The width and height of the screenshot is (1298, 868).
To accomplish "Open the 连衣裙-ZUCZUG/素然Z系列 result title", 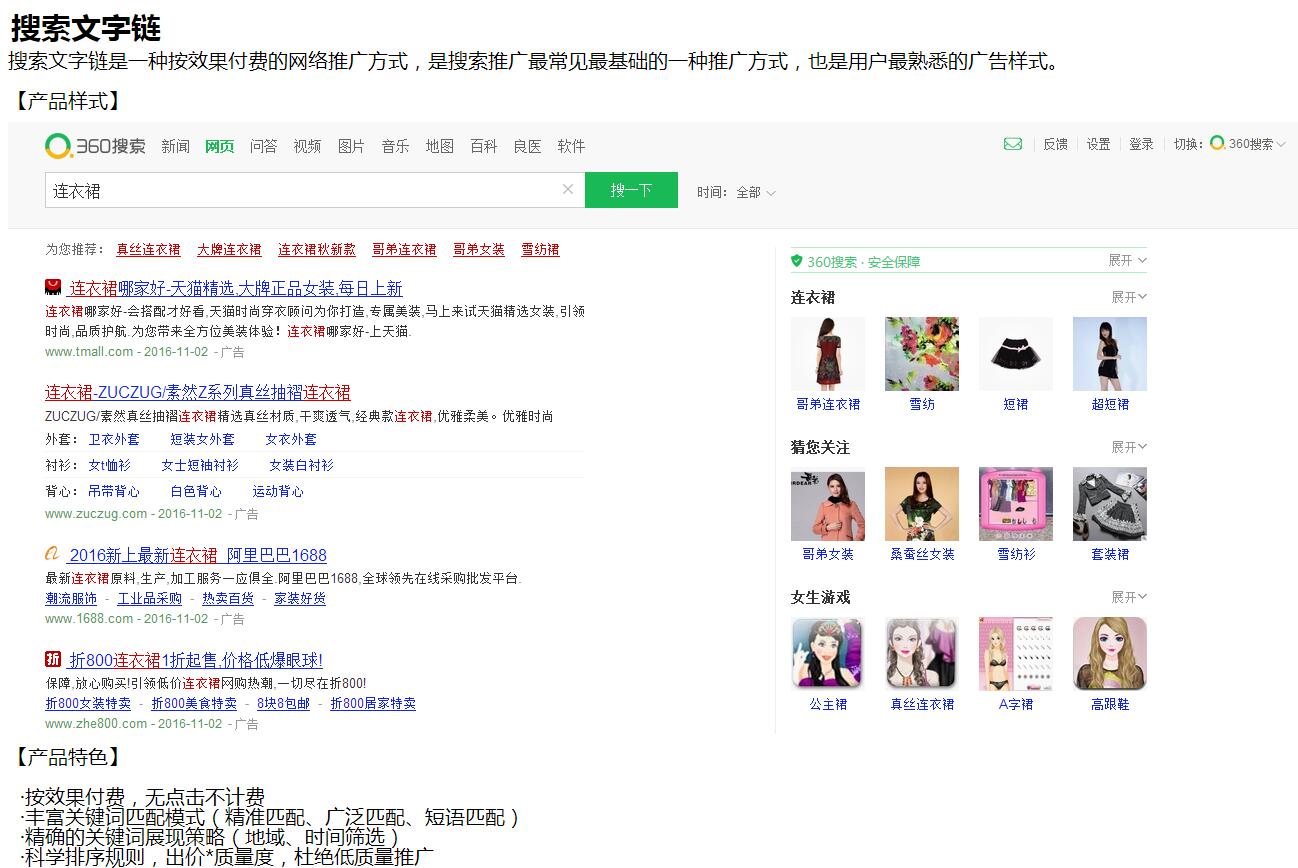I will coord(198,392).
